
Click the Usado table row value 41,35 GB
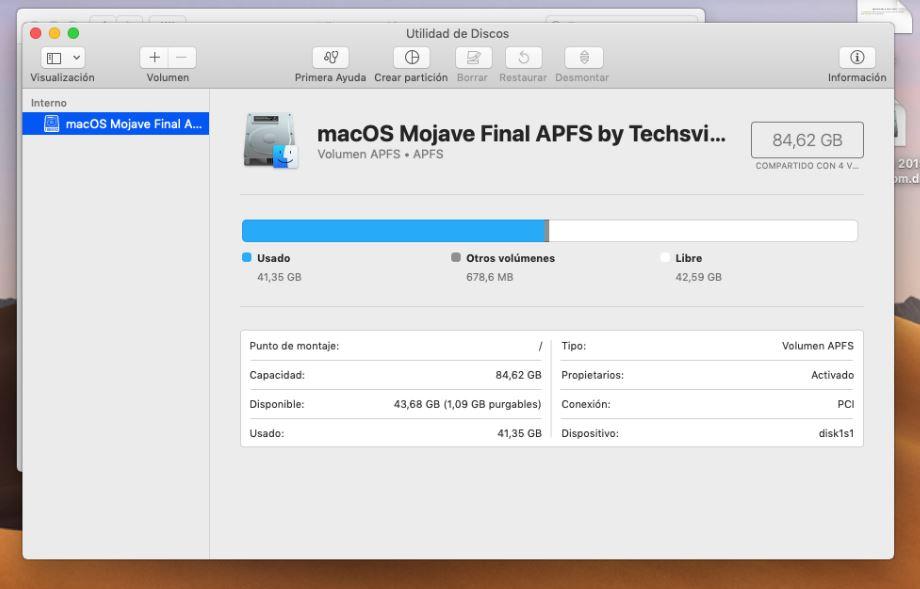tap(519, 434)
